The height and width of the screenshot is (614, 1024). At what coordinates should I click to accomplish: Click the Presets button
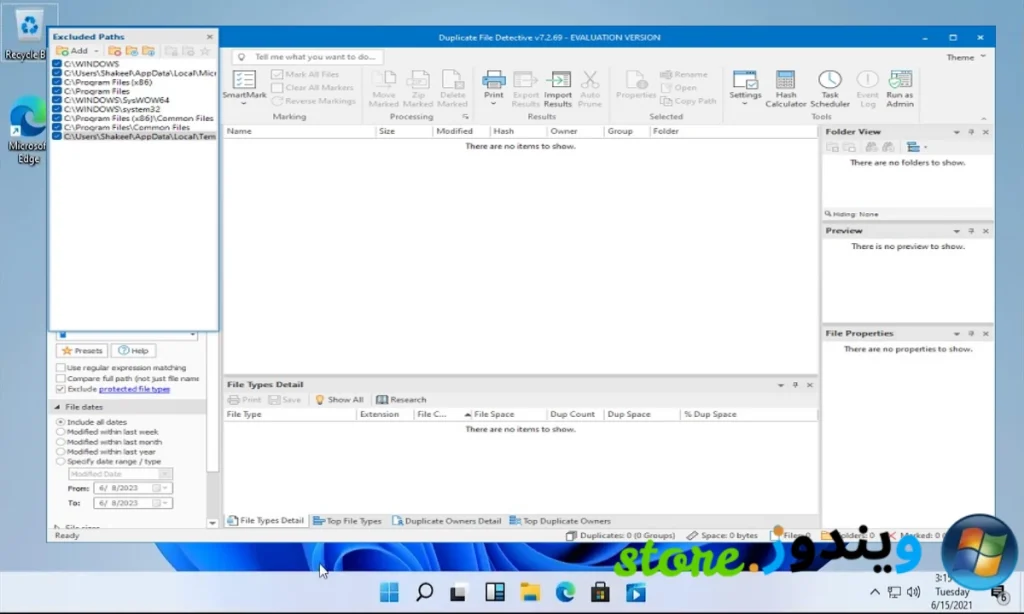(x=82, y=351)
